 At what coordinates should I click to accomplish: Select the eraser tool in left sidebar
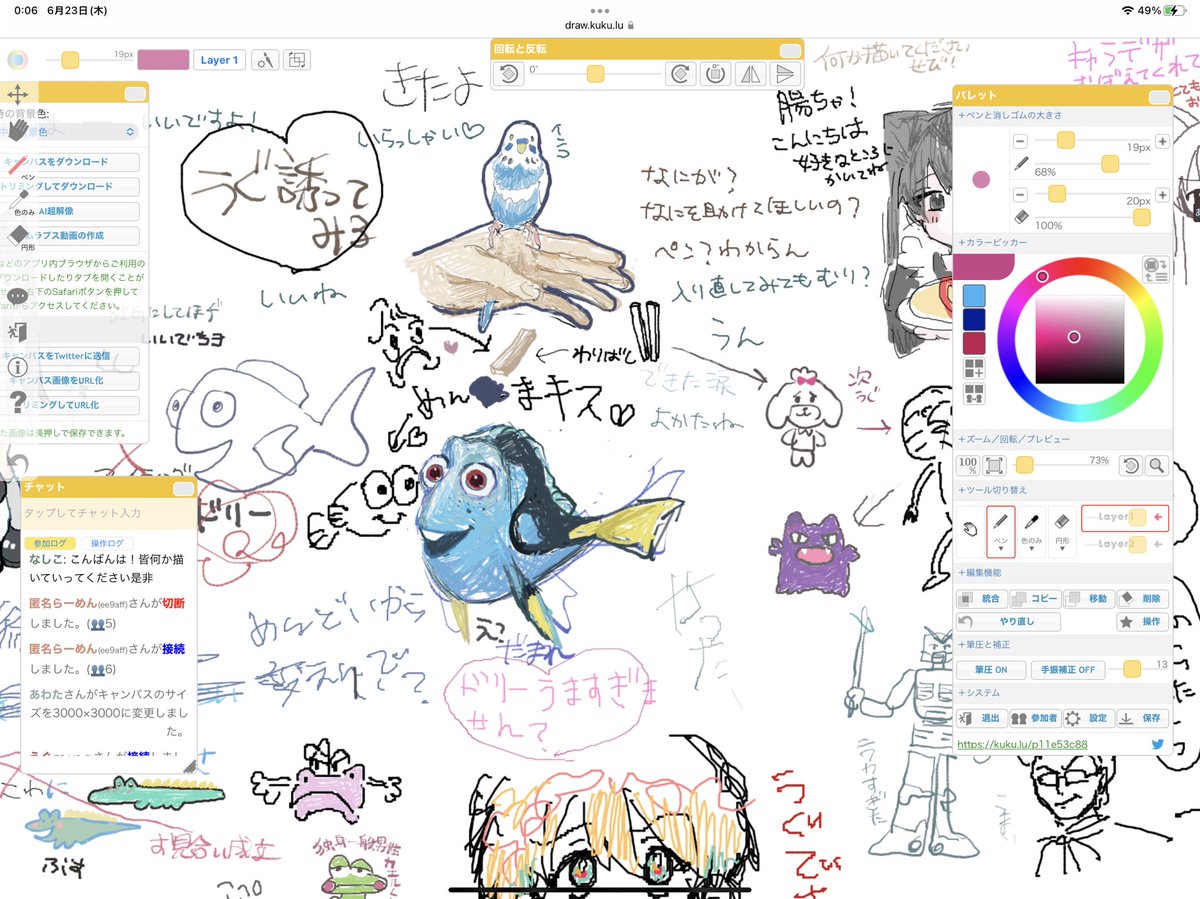tap(19, 235)
